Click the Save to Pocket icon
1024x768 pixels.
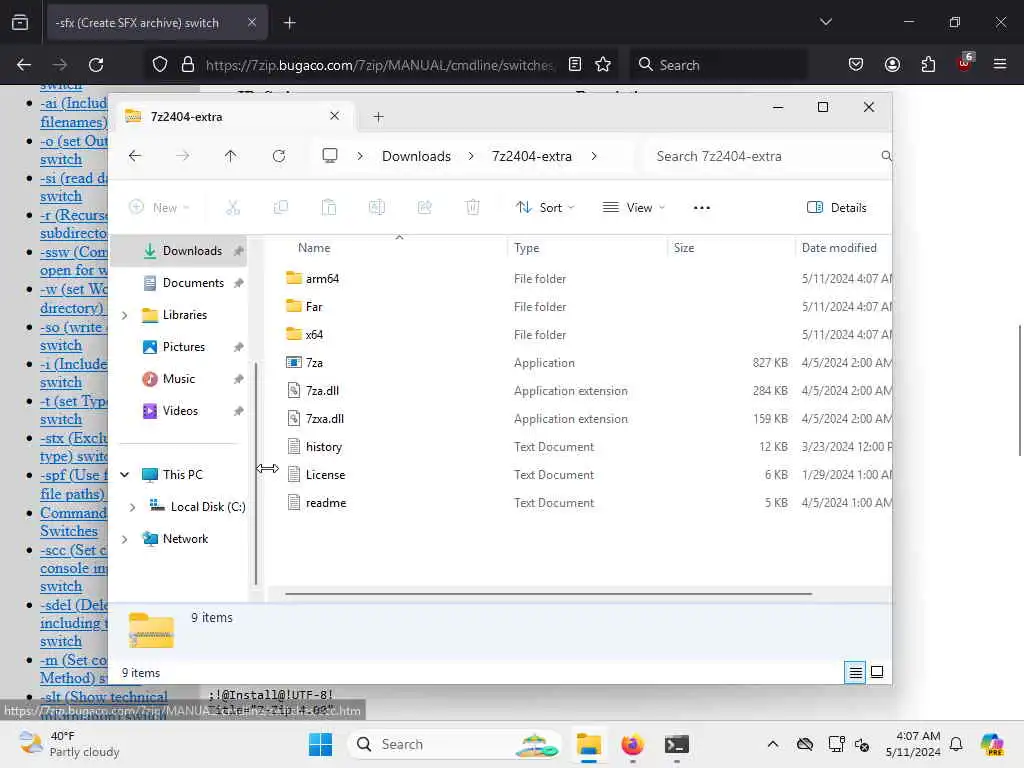856,65
